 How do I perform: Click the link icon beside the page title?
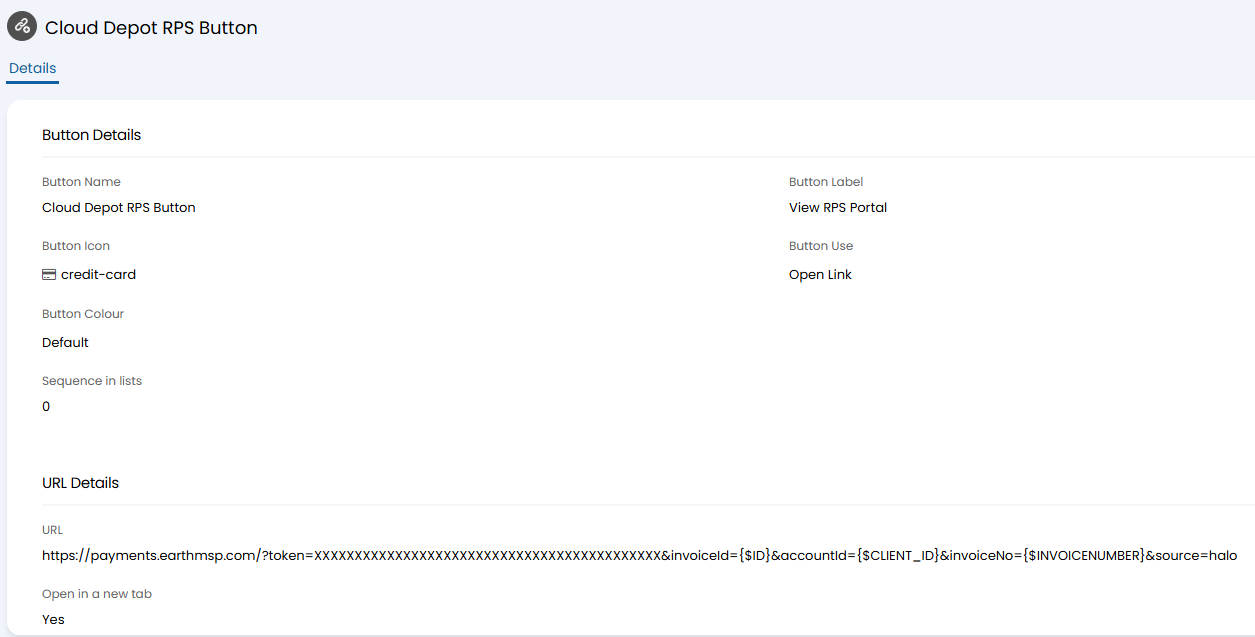click(22, 27)
